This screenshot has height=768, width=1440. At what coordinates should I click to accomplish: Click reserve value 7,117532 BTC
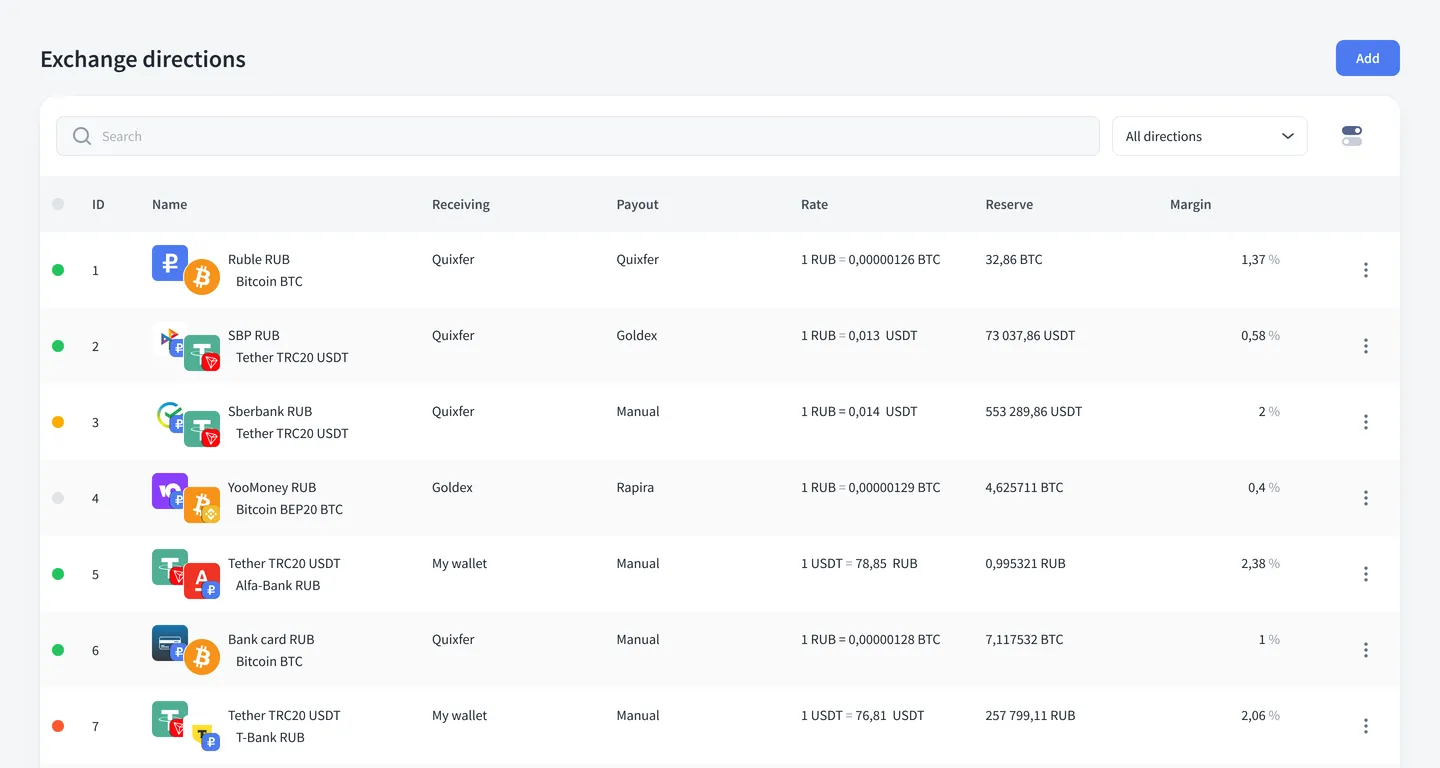click(x=1024, y=639)
